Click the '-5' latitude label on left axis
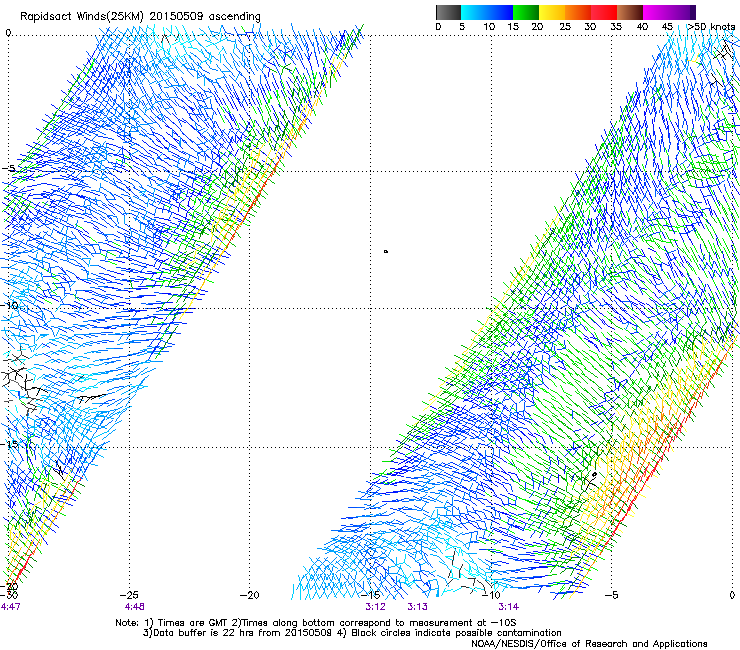The height and width of the screenshot is (650, 740). click(x=8, y=169)
